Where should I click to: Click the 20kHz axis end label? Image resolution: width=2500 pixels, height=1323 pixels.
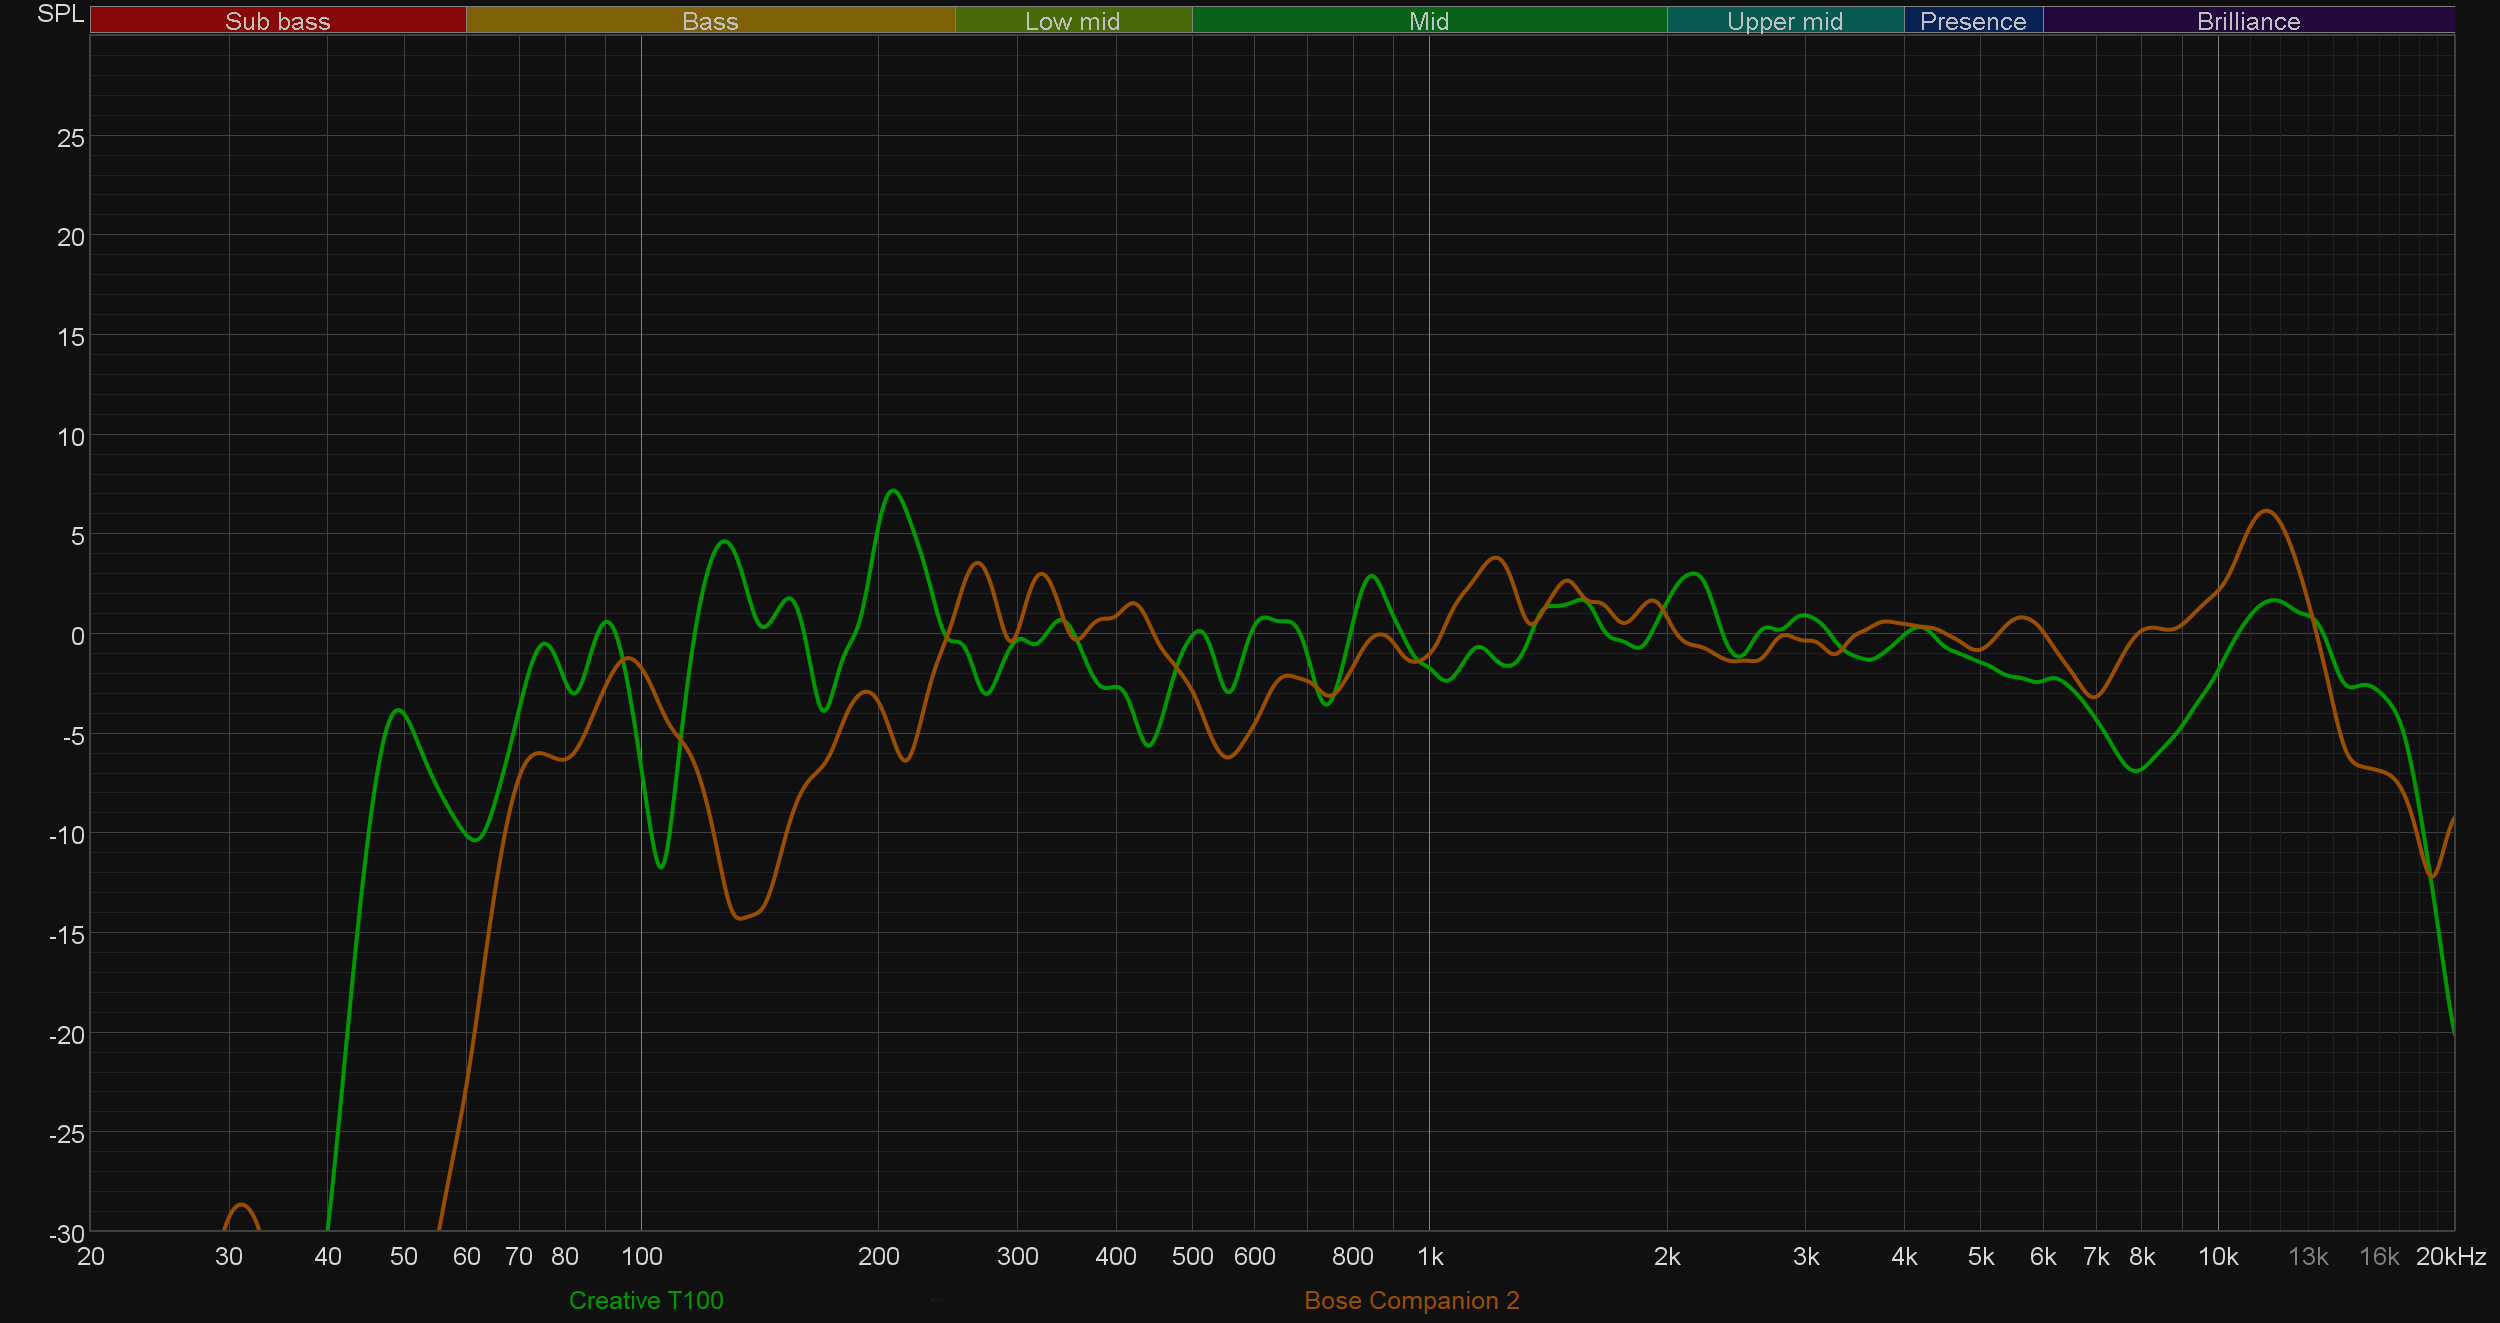(2450, 1257)
